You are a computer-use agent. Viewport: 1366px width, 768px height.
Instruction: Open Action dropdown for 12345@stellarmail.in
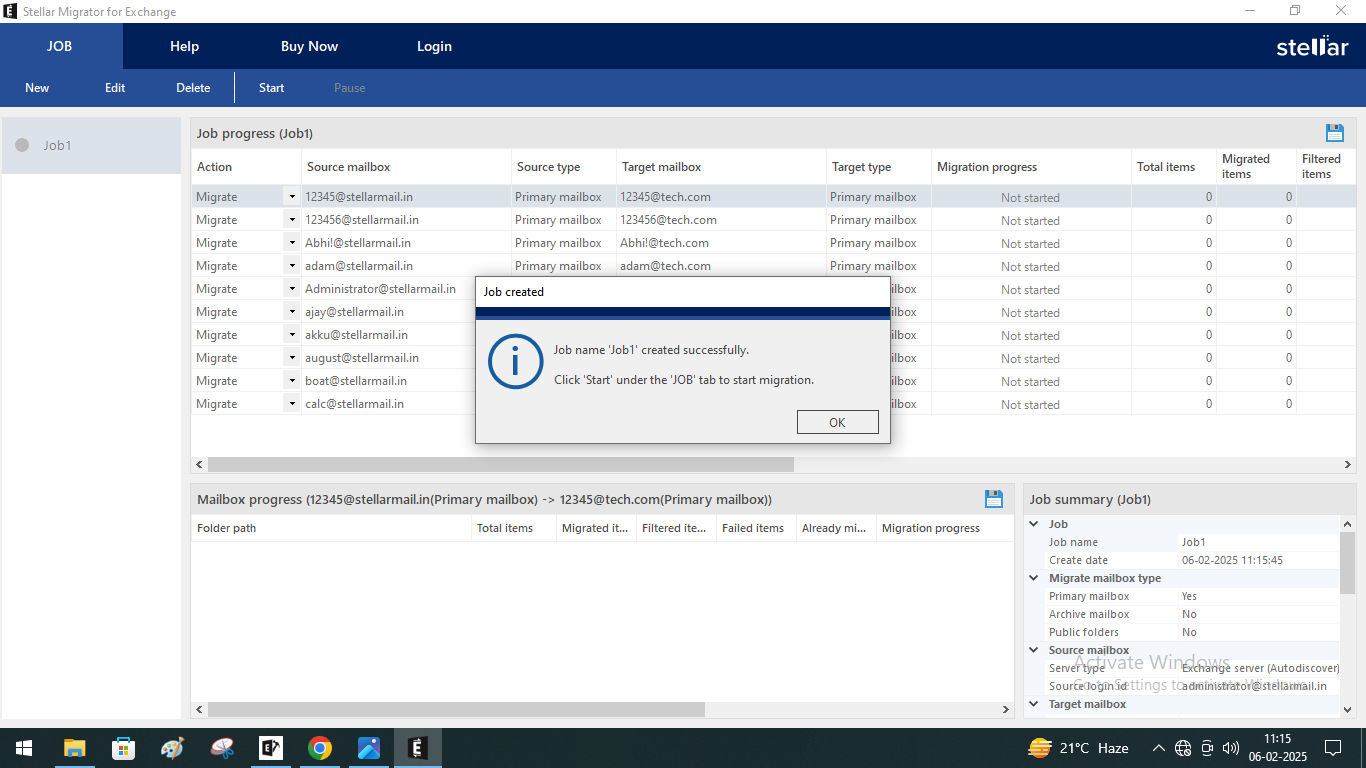pyautogui.click(x=292, y=197)
